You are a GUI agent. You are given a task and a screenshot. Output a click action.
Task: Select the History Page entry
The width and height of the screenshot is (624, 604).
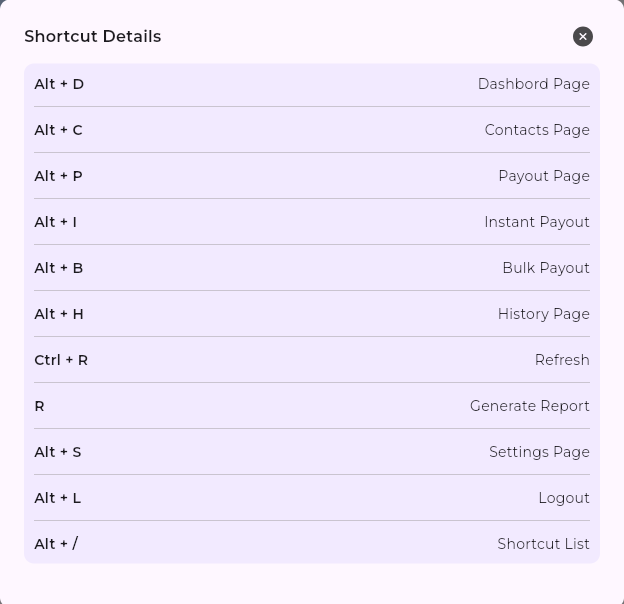(543, 314)
